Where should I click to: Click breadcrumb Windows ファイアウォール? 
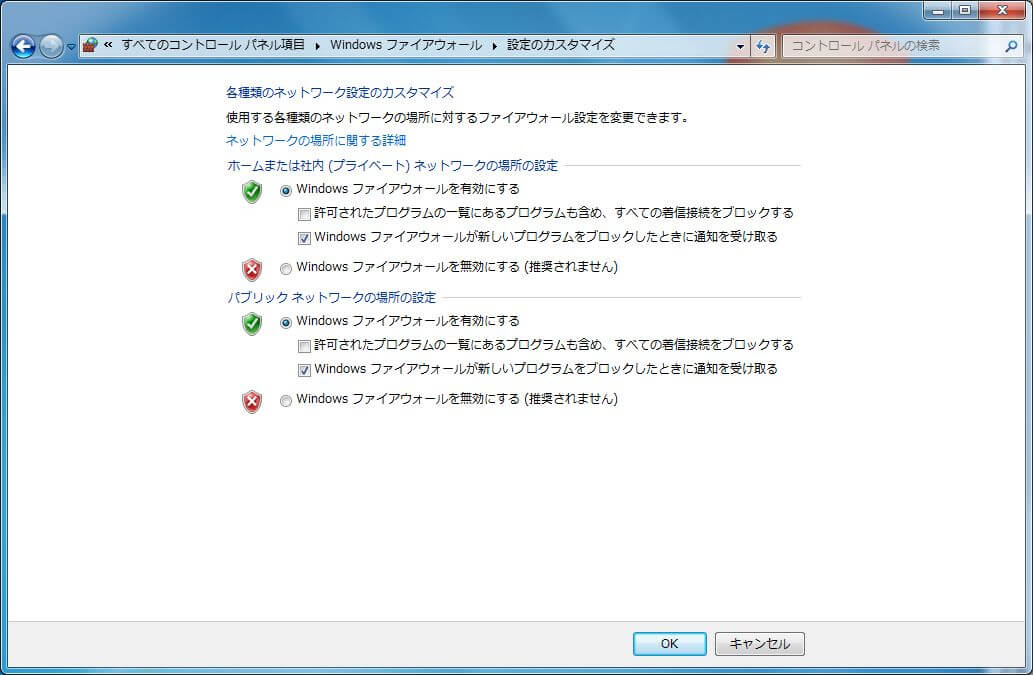[406, 45]
